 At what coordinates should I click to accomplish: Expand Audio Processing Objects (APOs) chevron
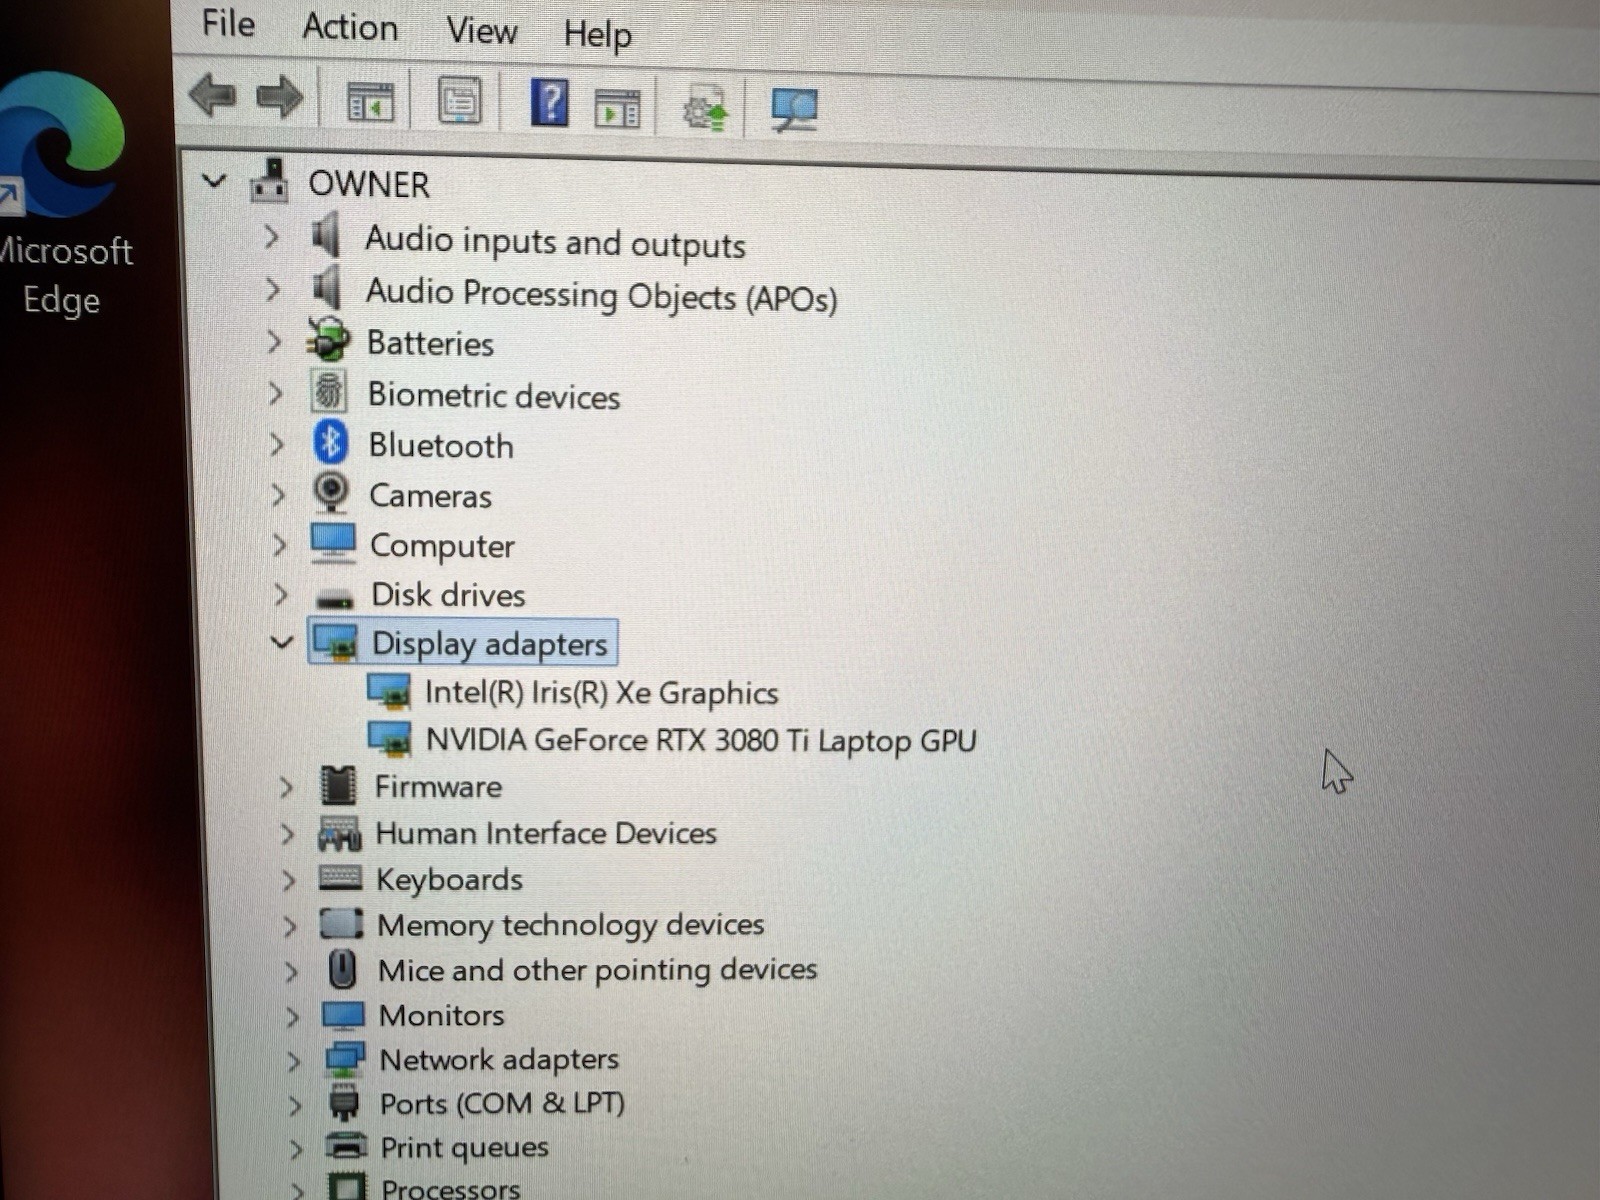point(271,289)
